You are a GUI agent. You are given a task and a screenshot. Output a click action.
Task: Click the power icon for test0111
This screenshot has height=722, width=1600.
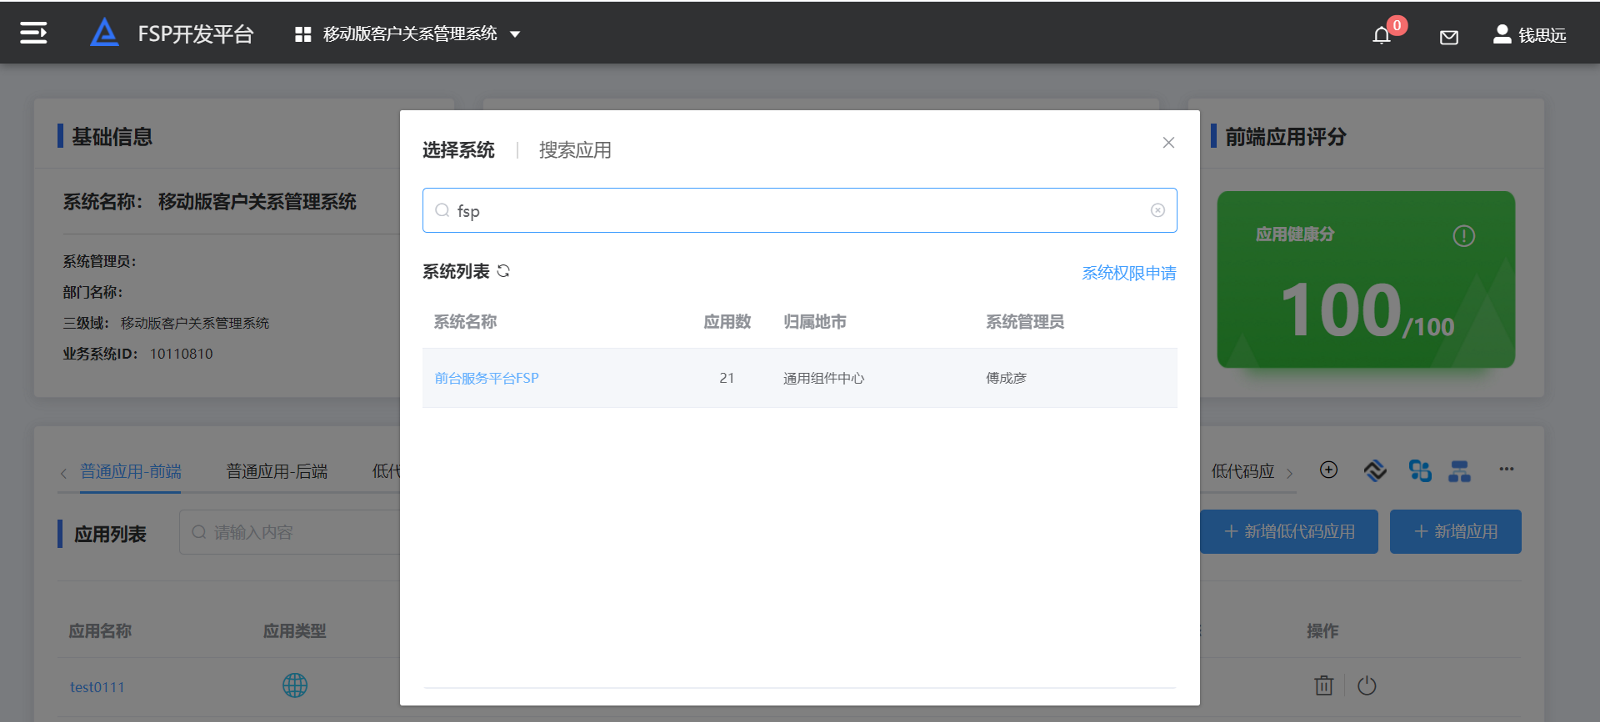point(1367,686)
